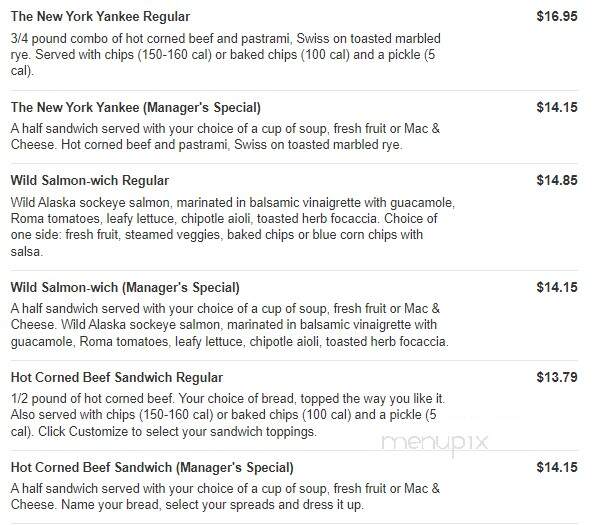Click the Yankee Manager's Special half sandwich description
This screenshot has height=525, width=614.
click(226, 137)
